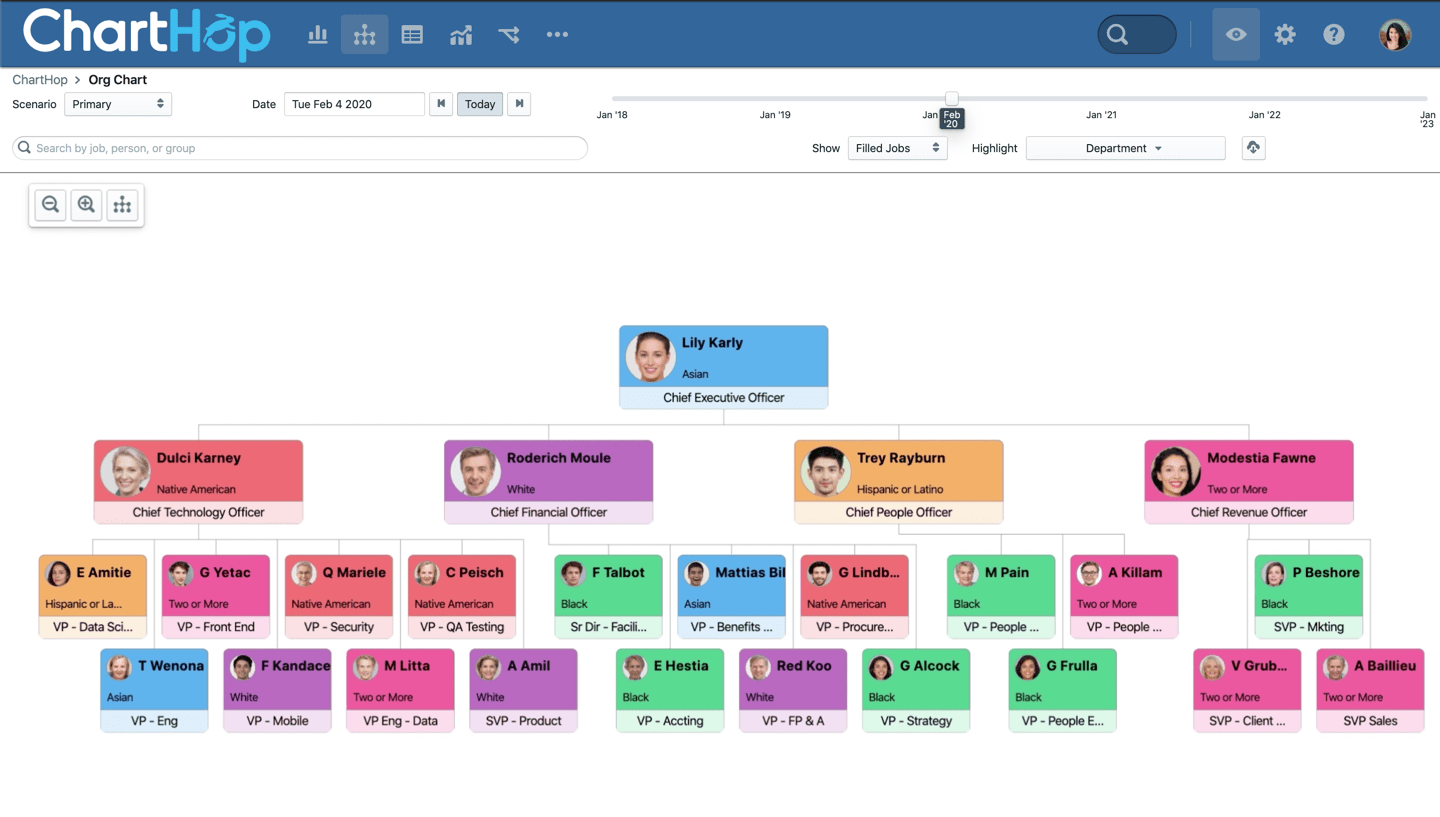This screenshot has width=1440, height=817.
Task: Open the org chart view icon
Action: coord(364,34)
